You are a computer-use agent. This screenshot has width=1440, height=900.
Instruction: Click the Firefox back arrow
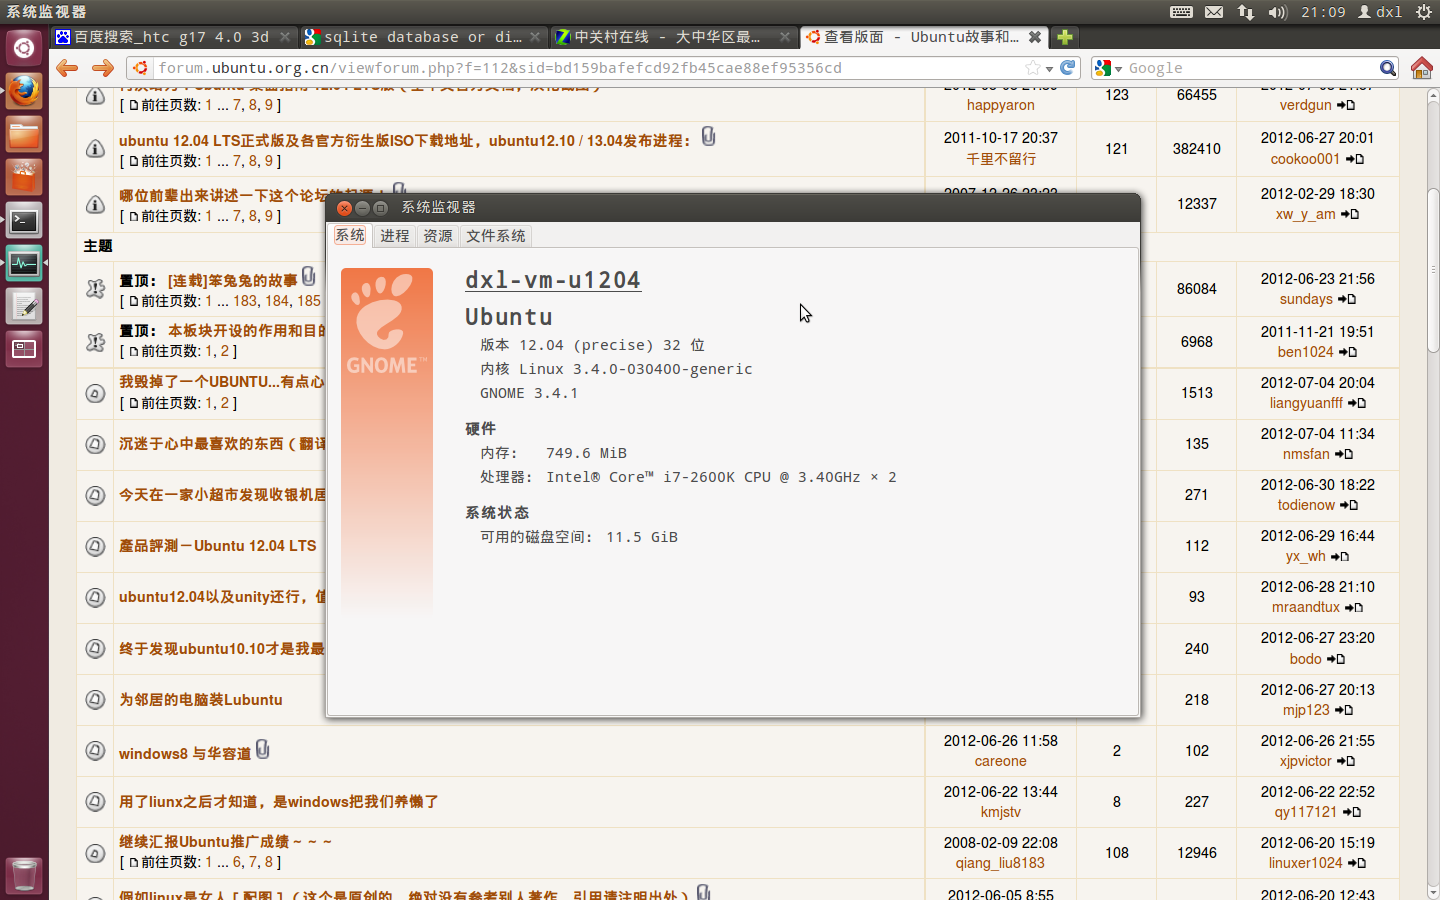pyautogui.click(x=67, y=68)
